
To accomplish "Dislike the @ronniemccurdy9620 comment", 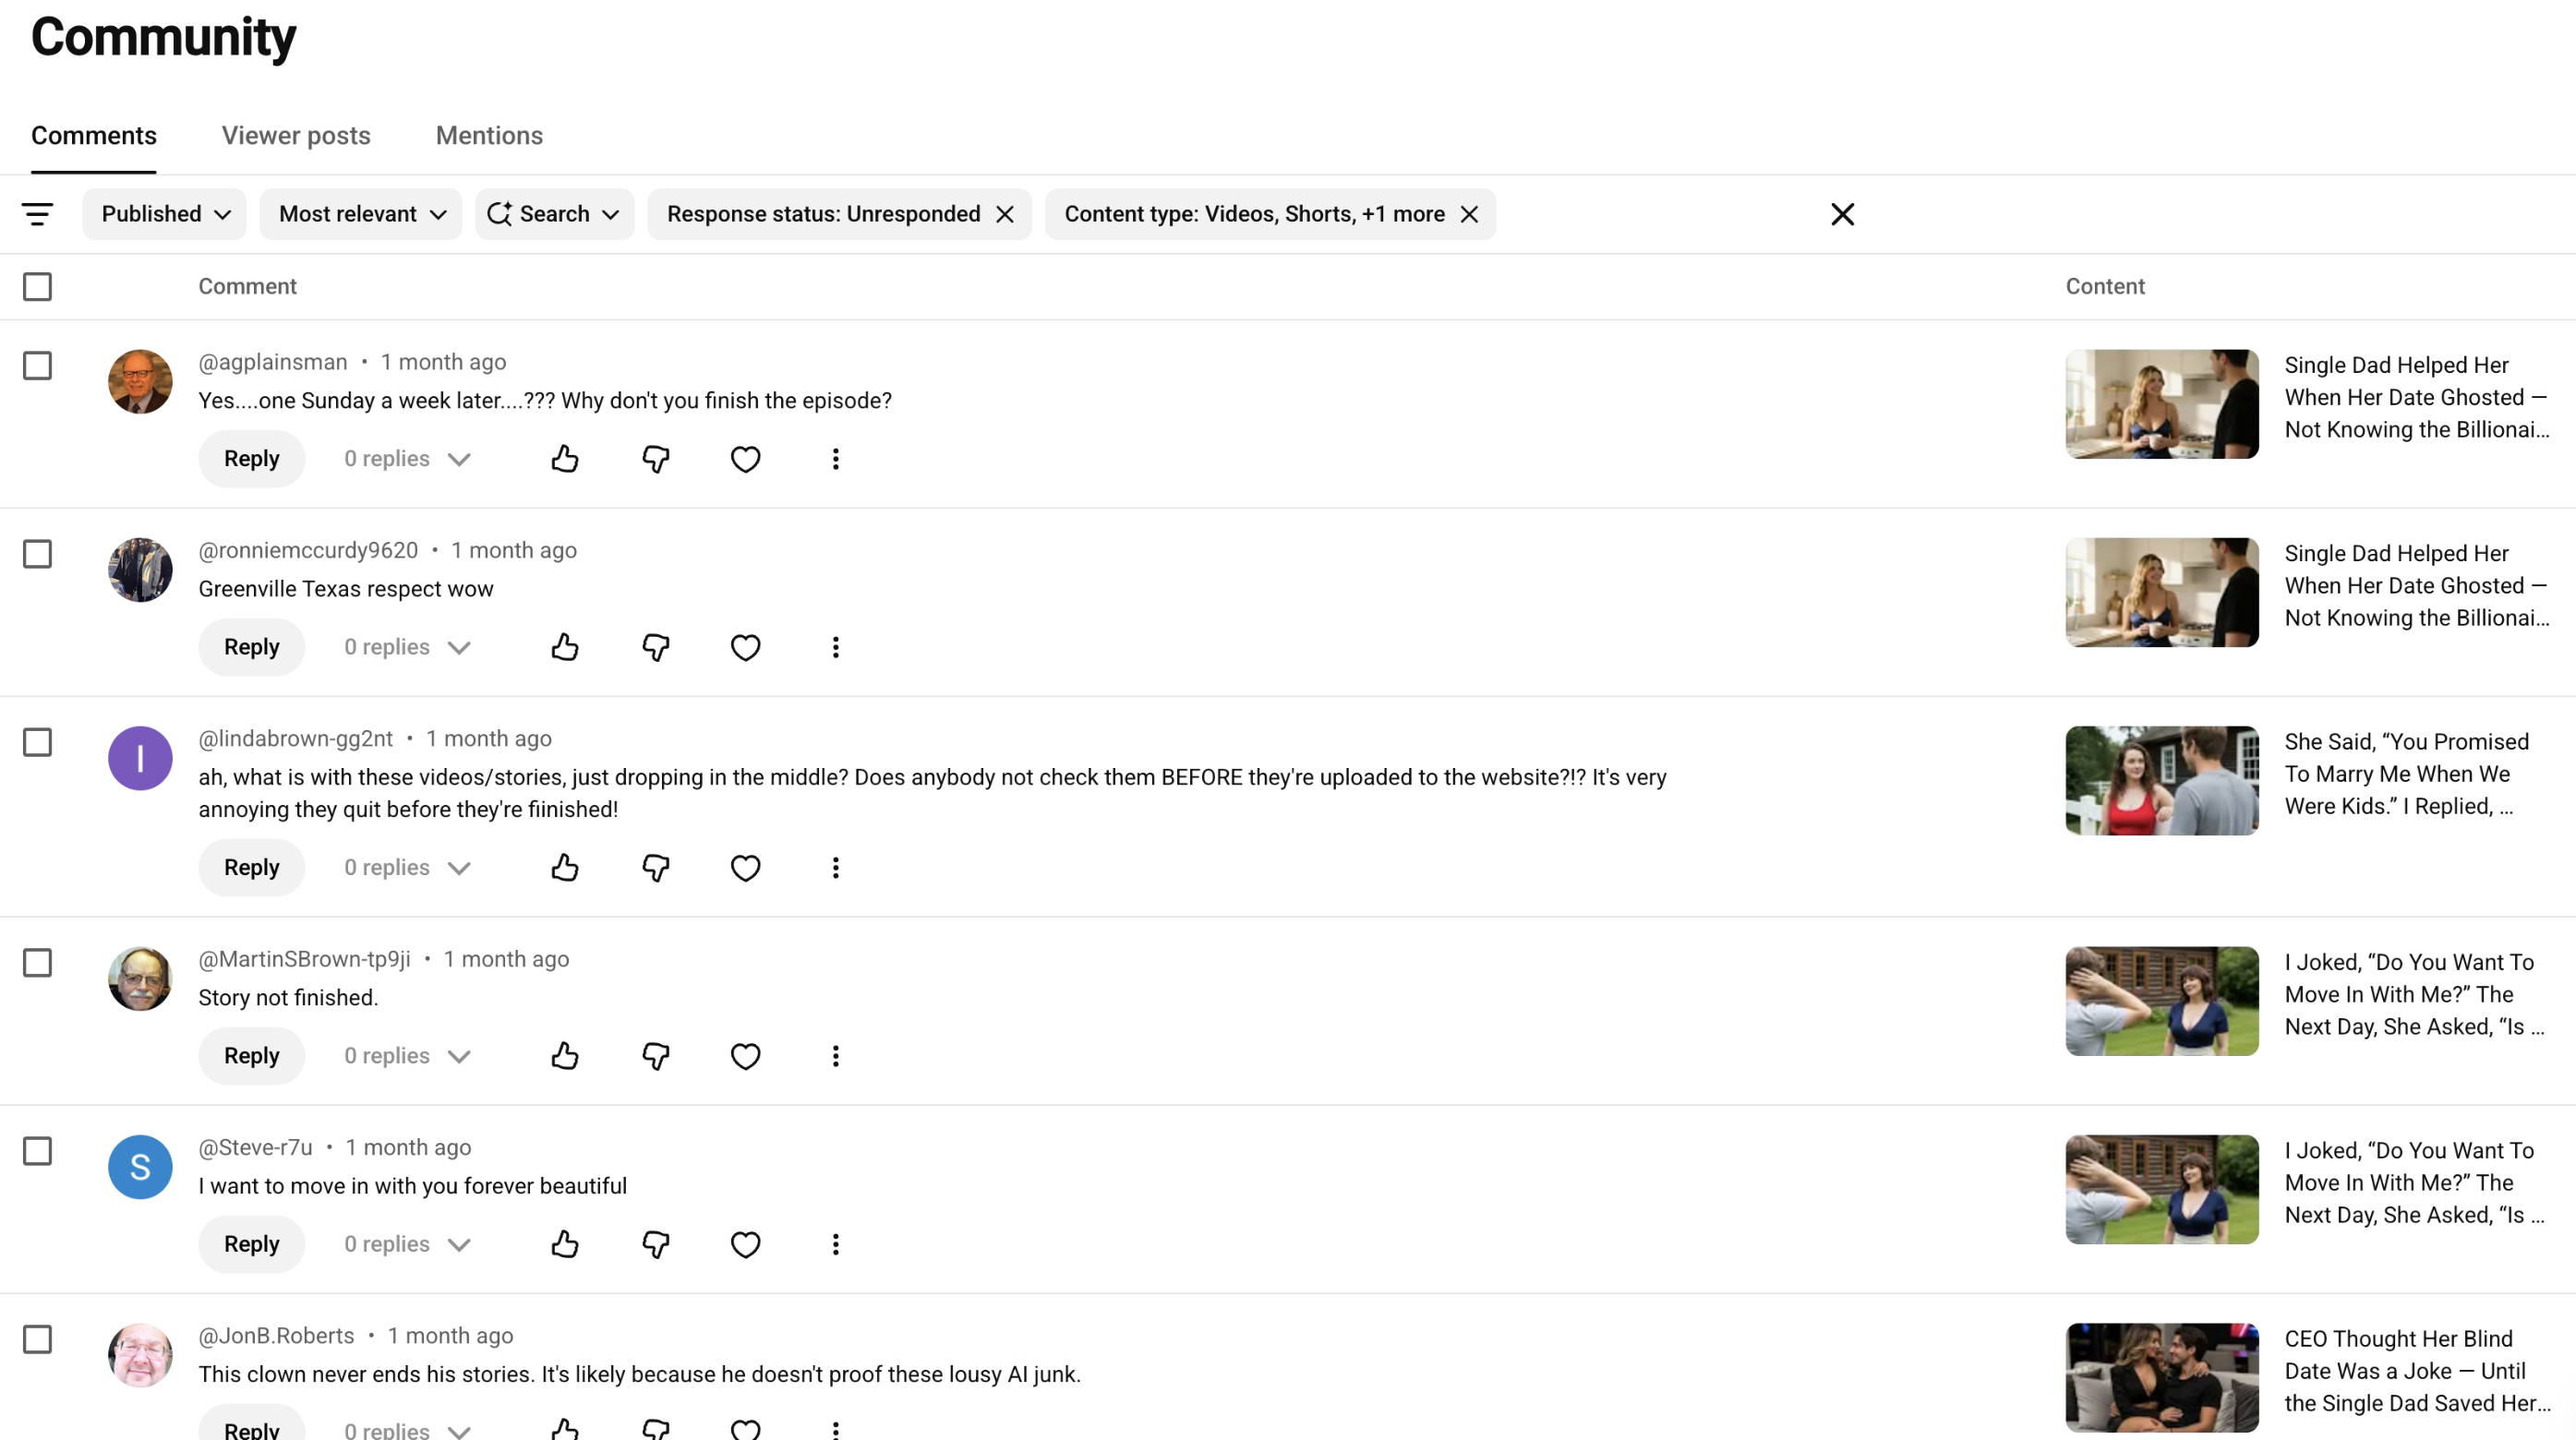I will (655, 647).
